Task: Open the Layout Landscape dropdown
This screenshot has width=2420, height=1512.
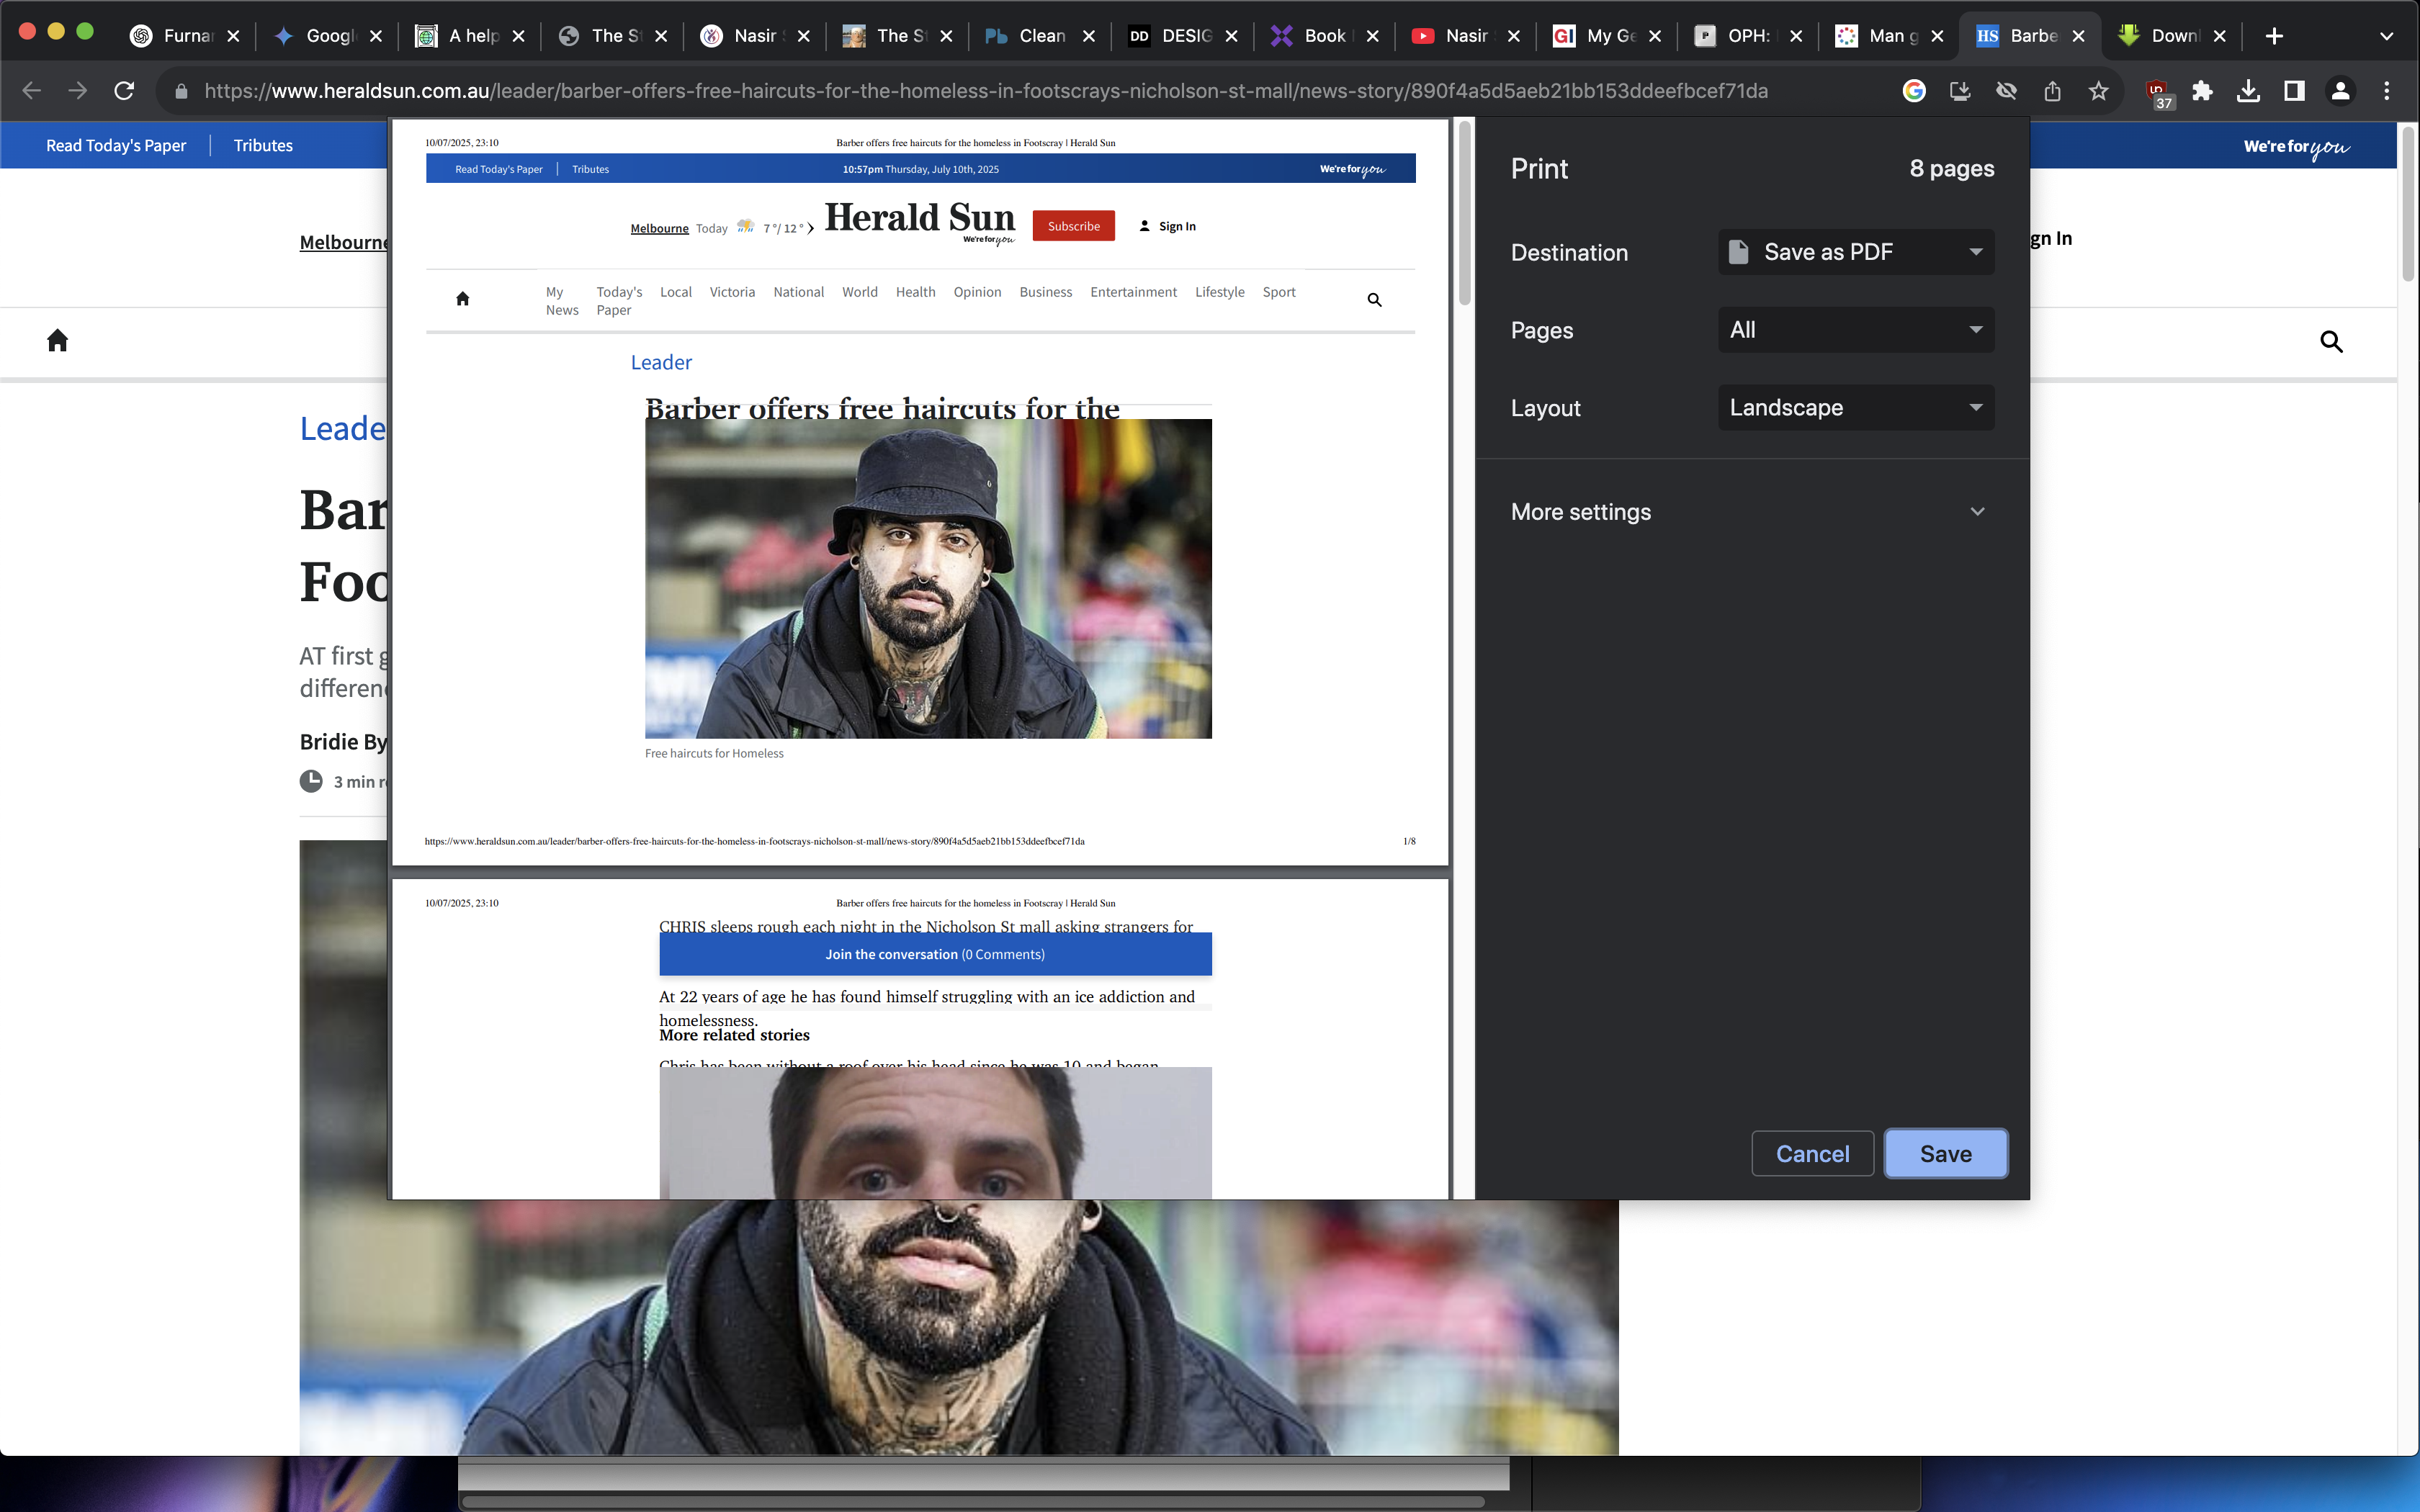Action: pos(1856,408)
